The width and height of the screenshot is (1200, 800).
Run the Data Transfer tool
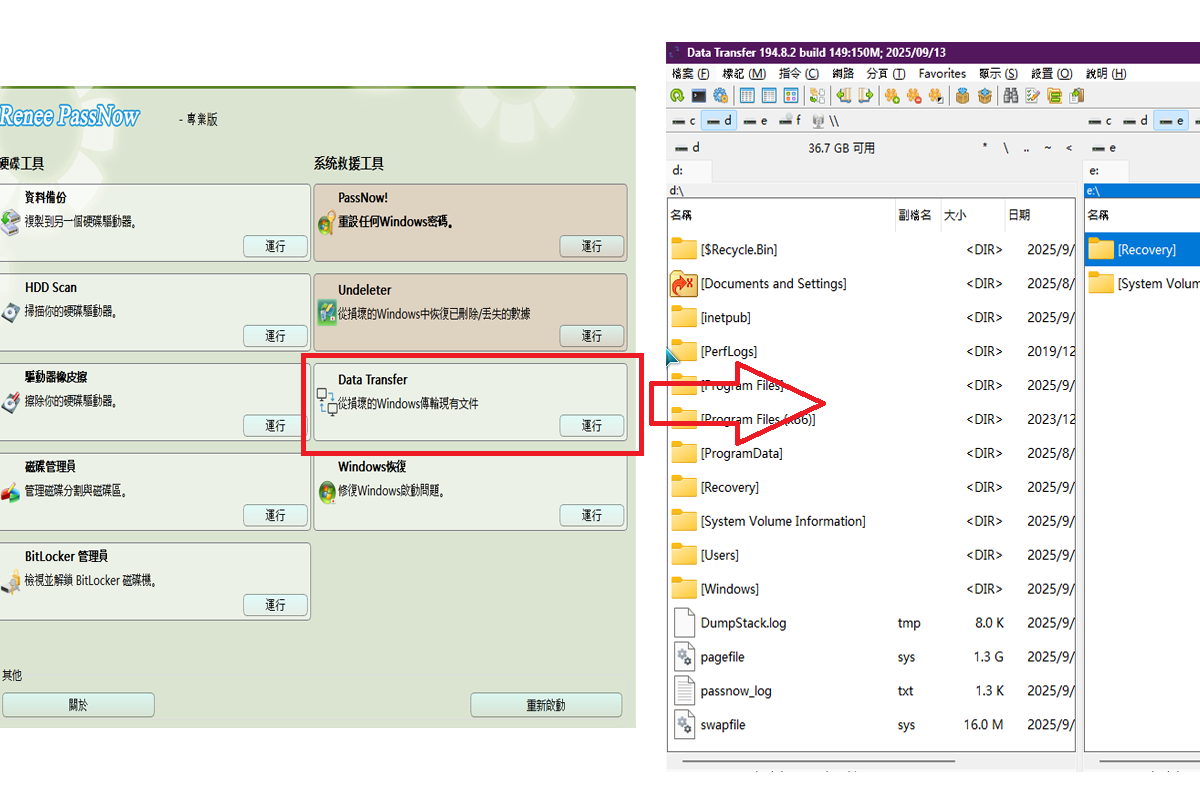592,425
